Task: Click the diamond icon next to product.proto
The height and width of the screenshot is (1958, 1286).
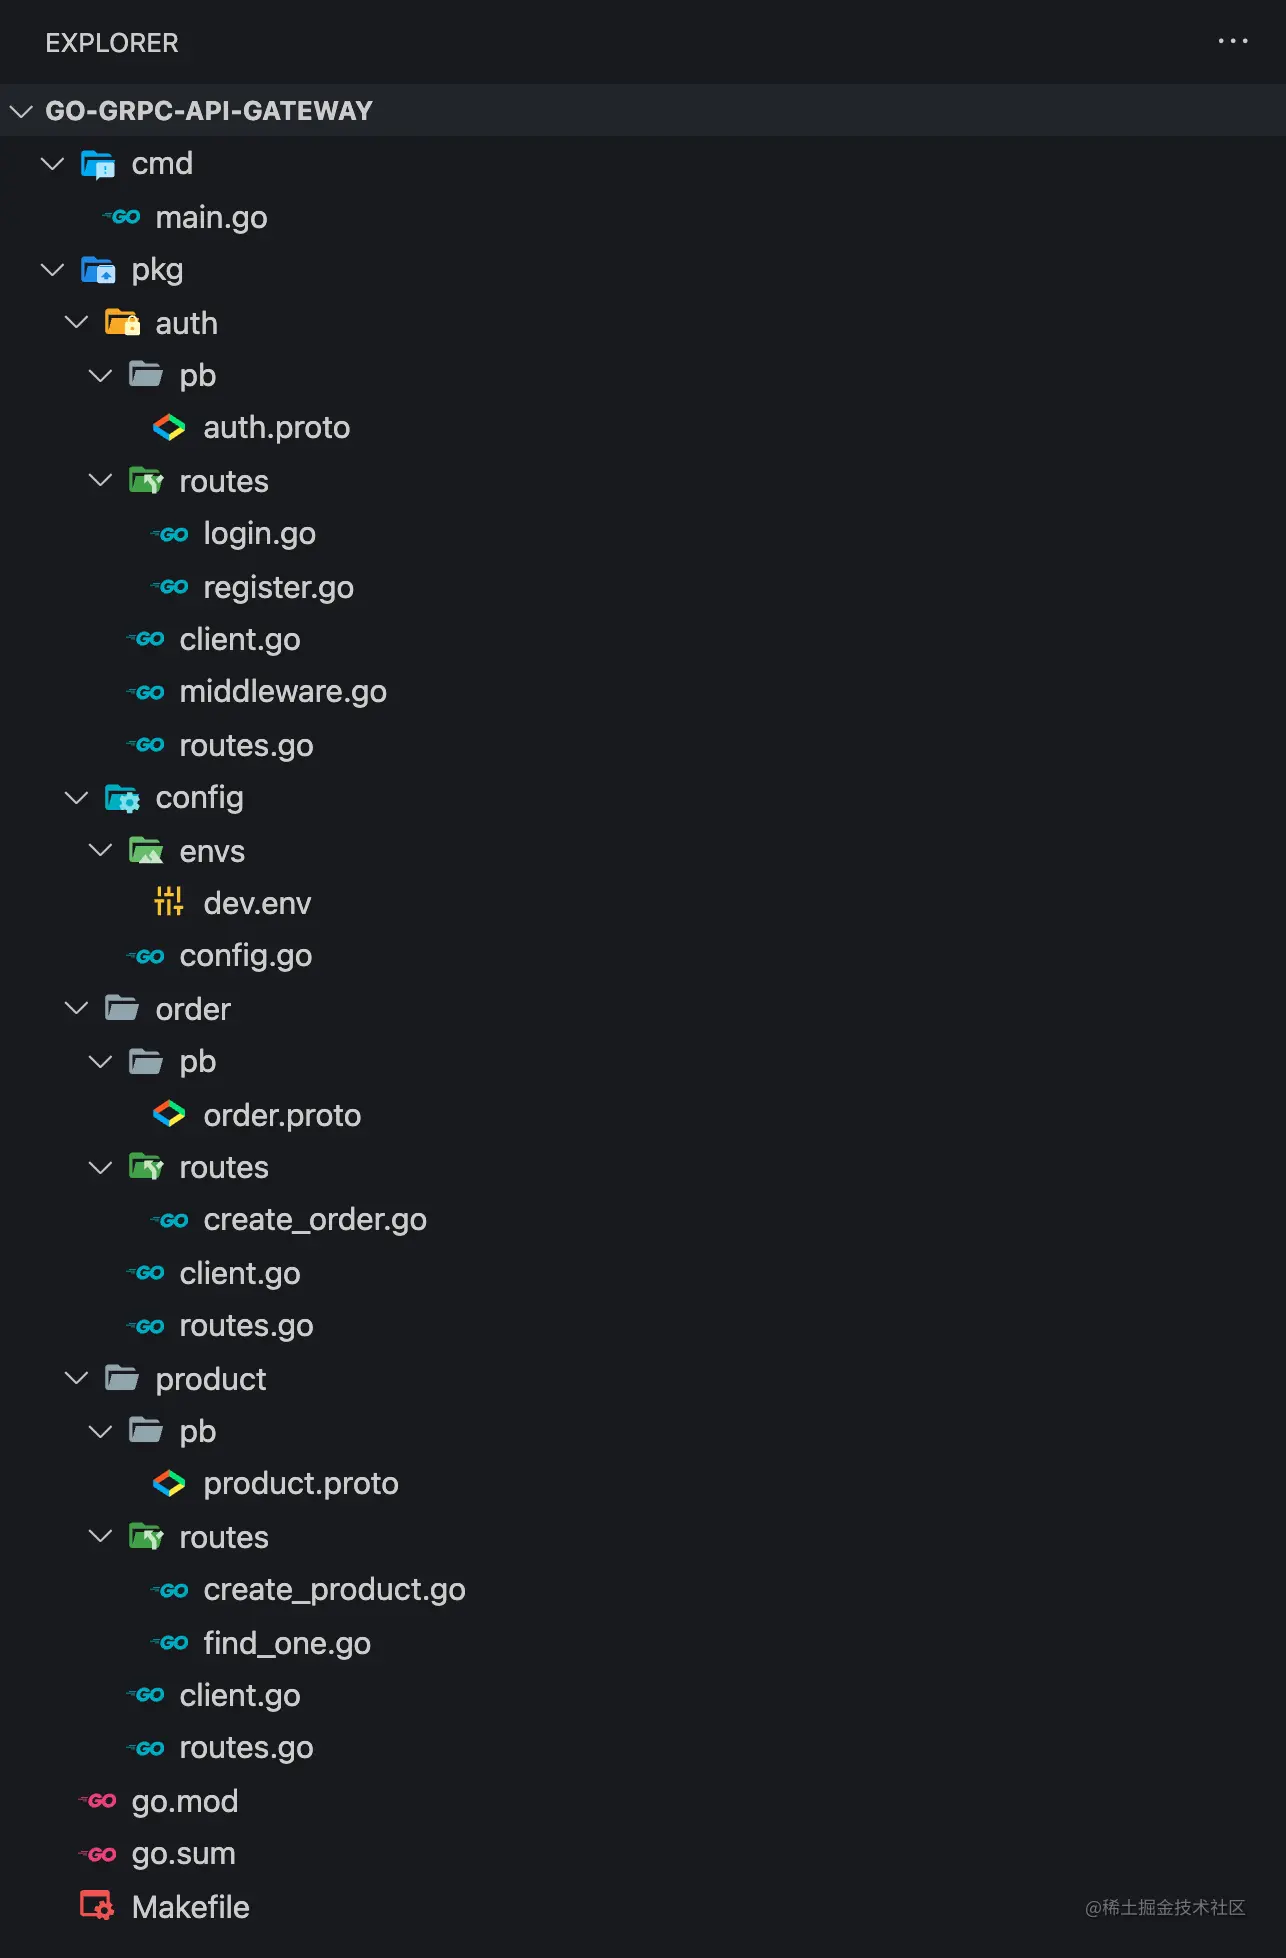Action: (168, 1483)
